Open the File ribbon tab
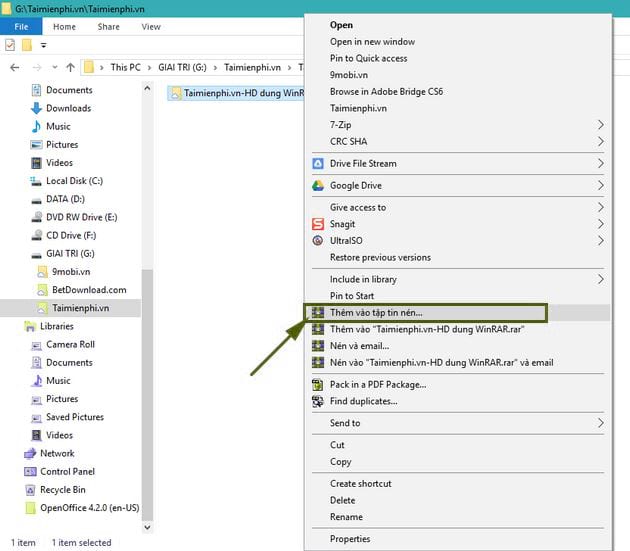This screenshot has height=551, width=630. 21,27
